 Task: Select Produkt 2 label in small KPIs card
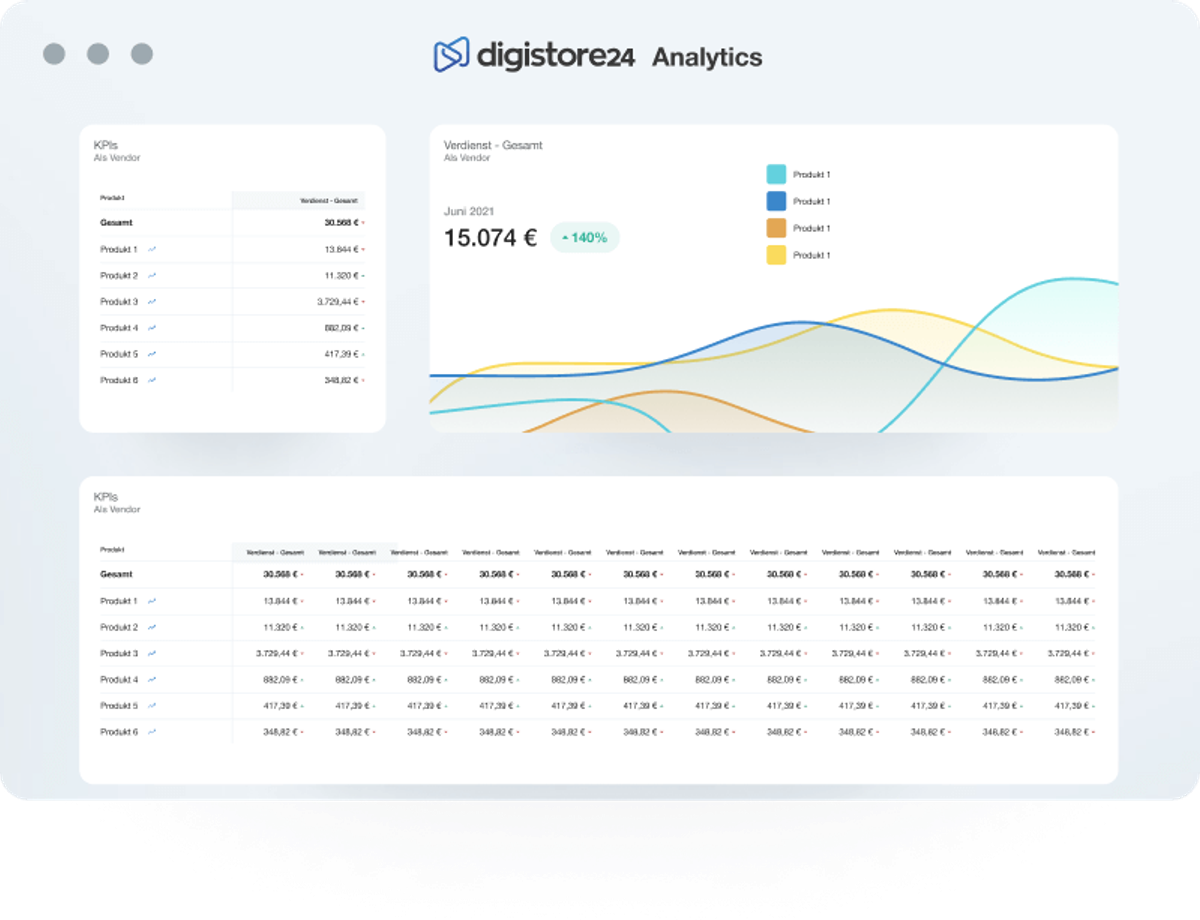119,275
